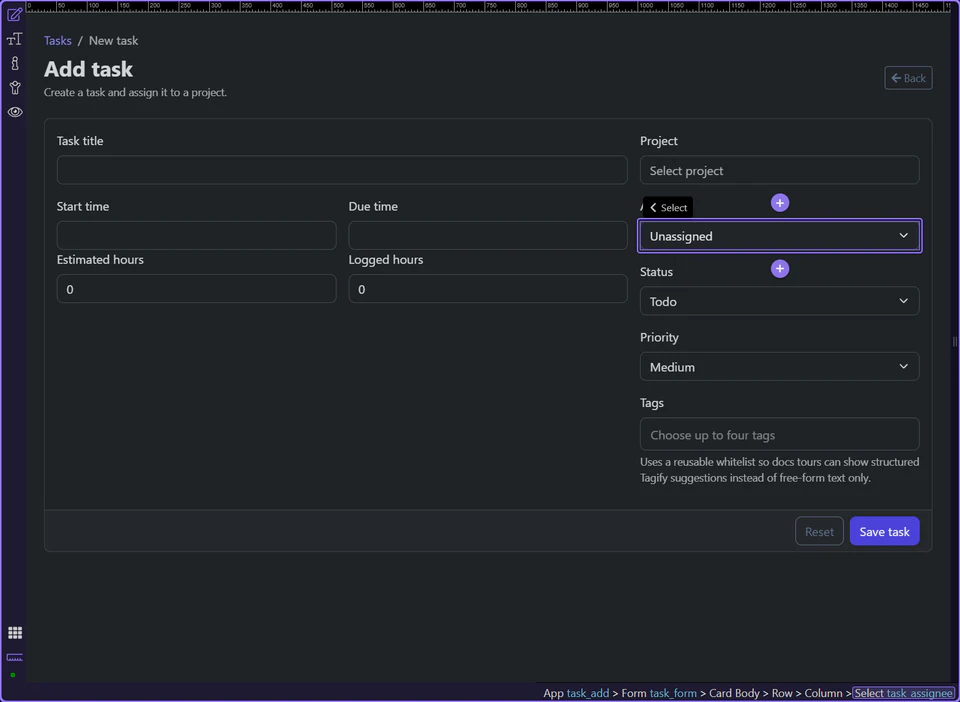Click the text sizing (TT) icon in sidebar
Viewport: 960px width, 702px height.
click(14, 38)
